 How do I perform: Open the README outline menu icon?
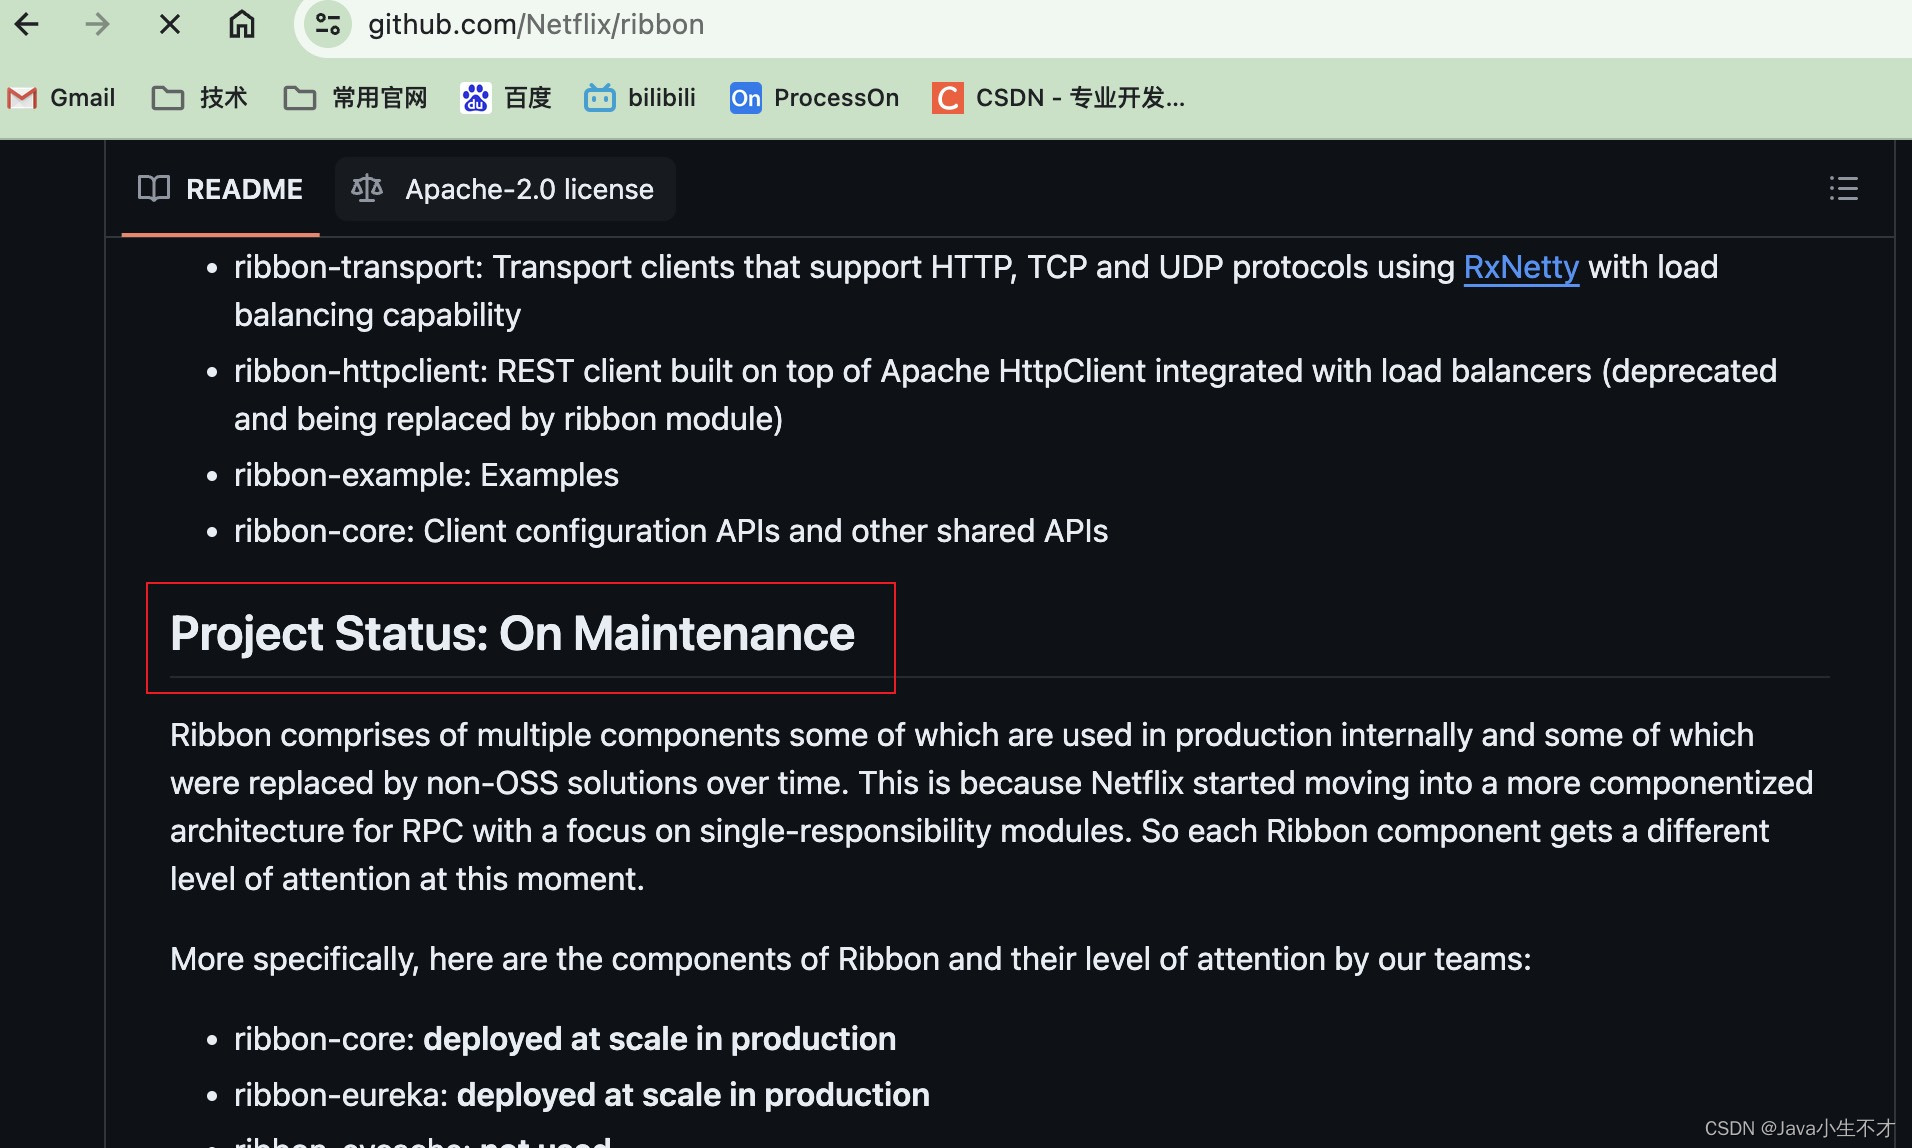click(1843, 189)
